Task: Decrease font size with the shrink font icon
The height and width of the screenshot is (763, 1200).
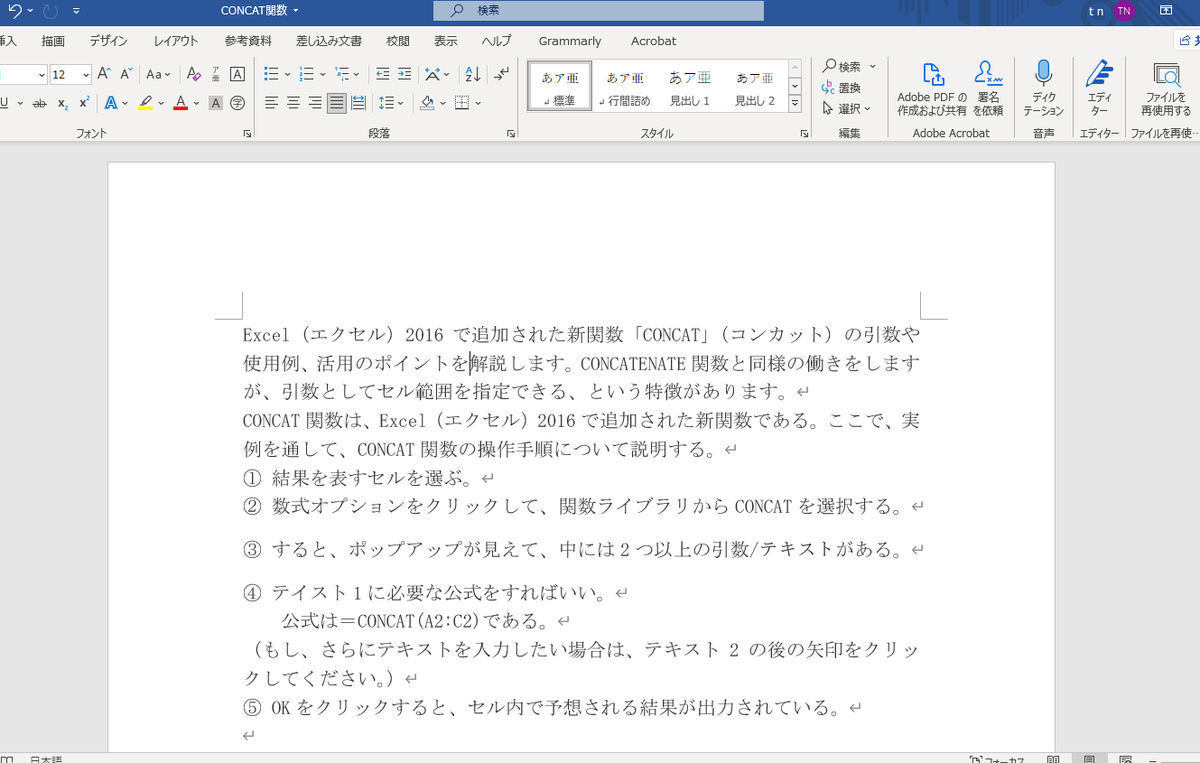Action: (126, 74)
